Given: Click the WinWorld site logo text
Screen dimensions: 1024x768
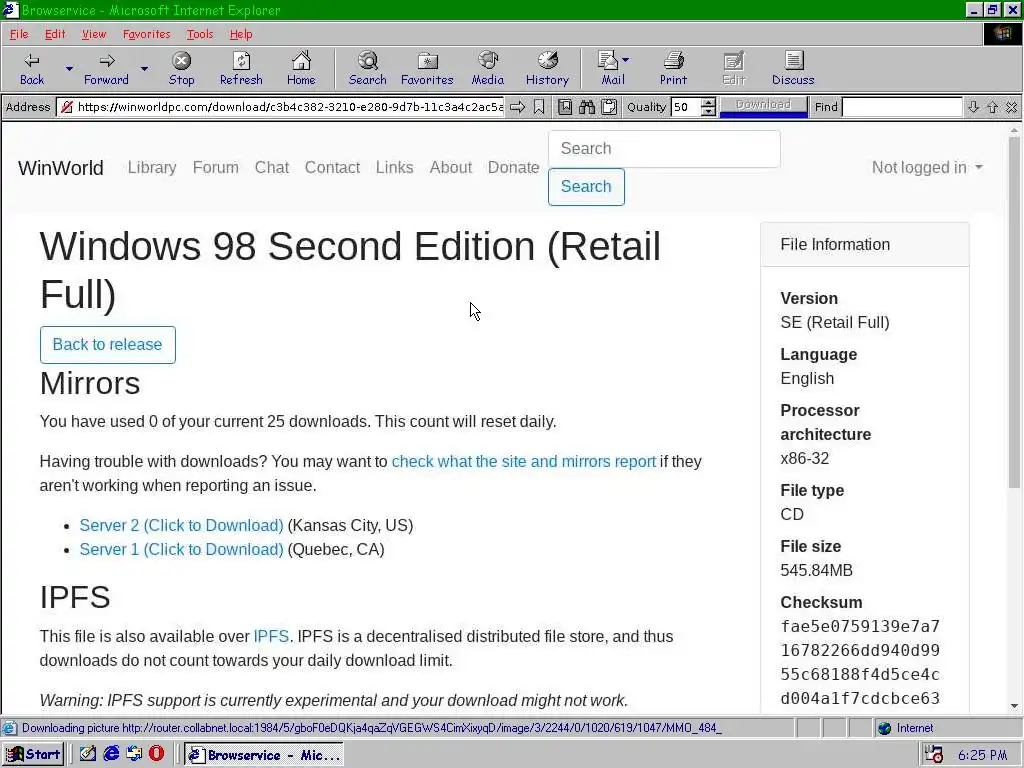Looking at the screenshot, I should point(61,168).
